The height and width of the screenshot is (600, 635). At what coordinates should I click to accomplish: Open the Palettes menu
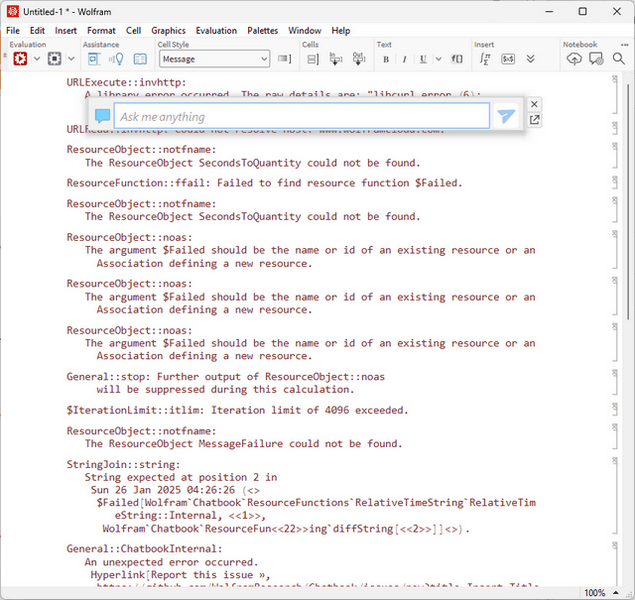click(x=263, y=31)
